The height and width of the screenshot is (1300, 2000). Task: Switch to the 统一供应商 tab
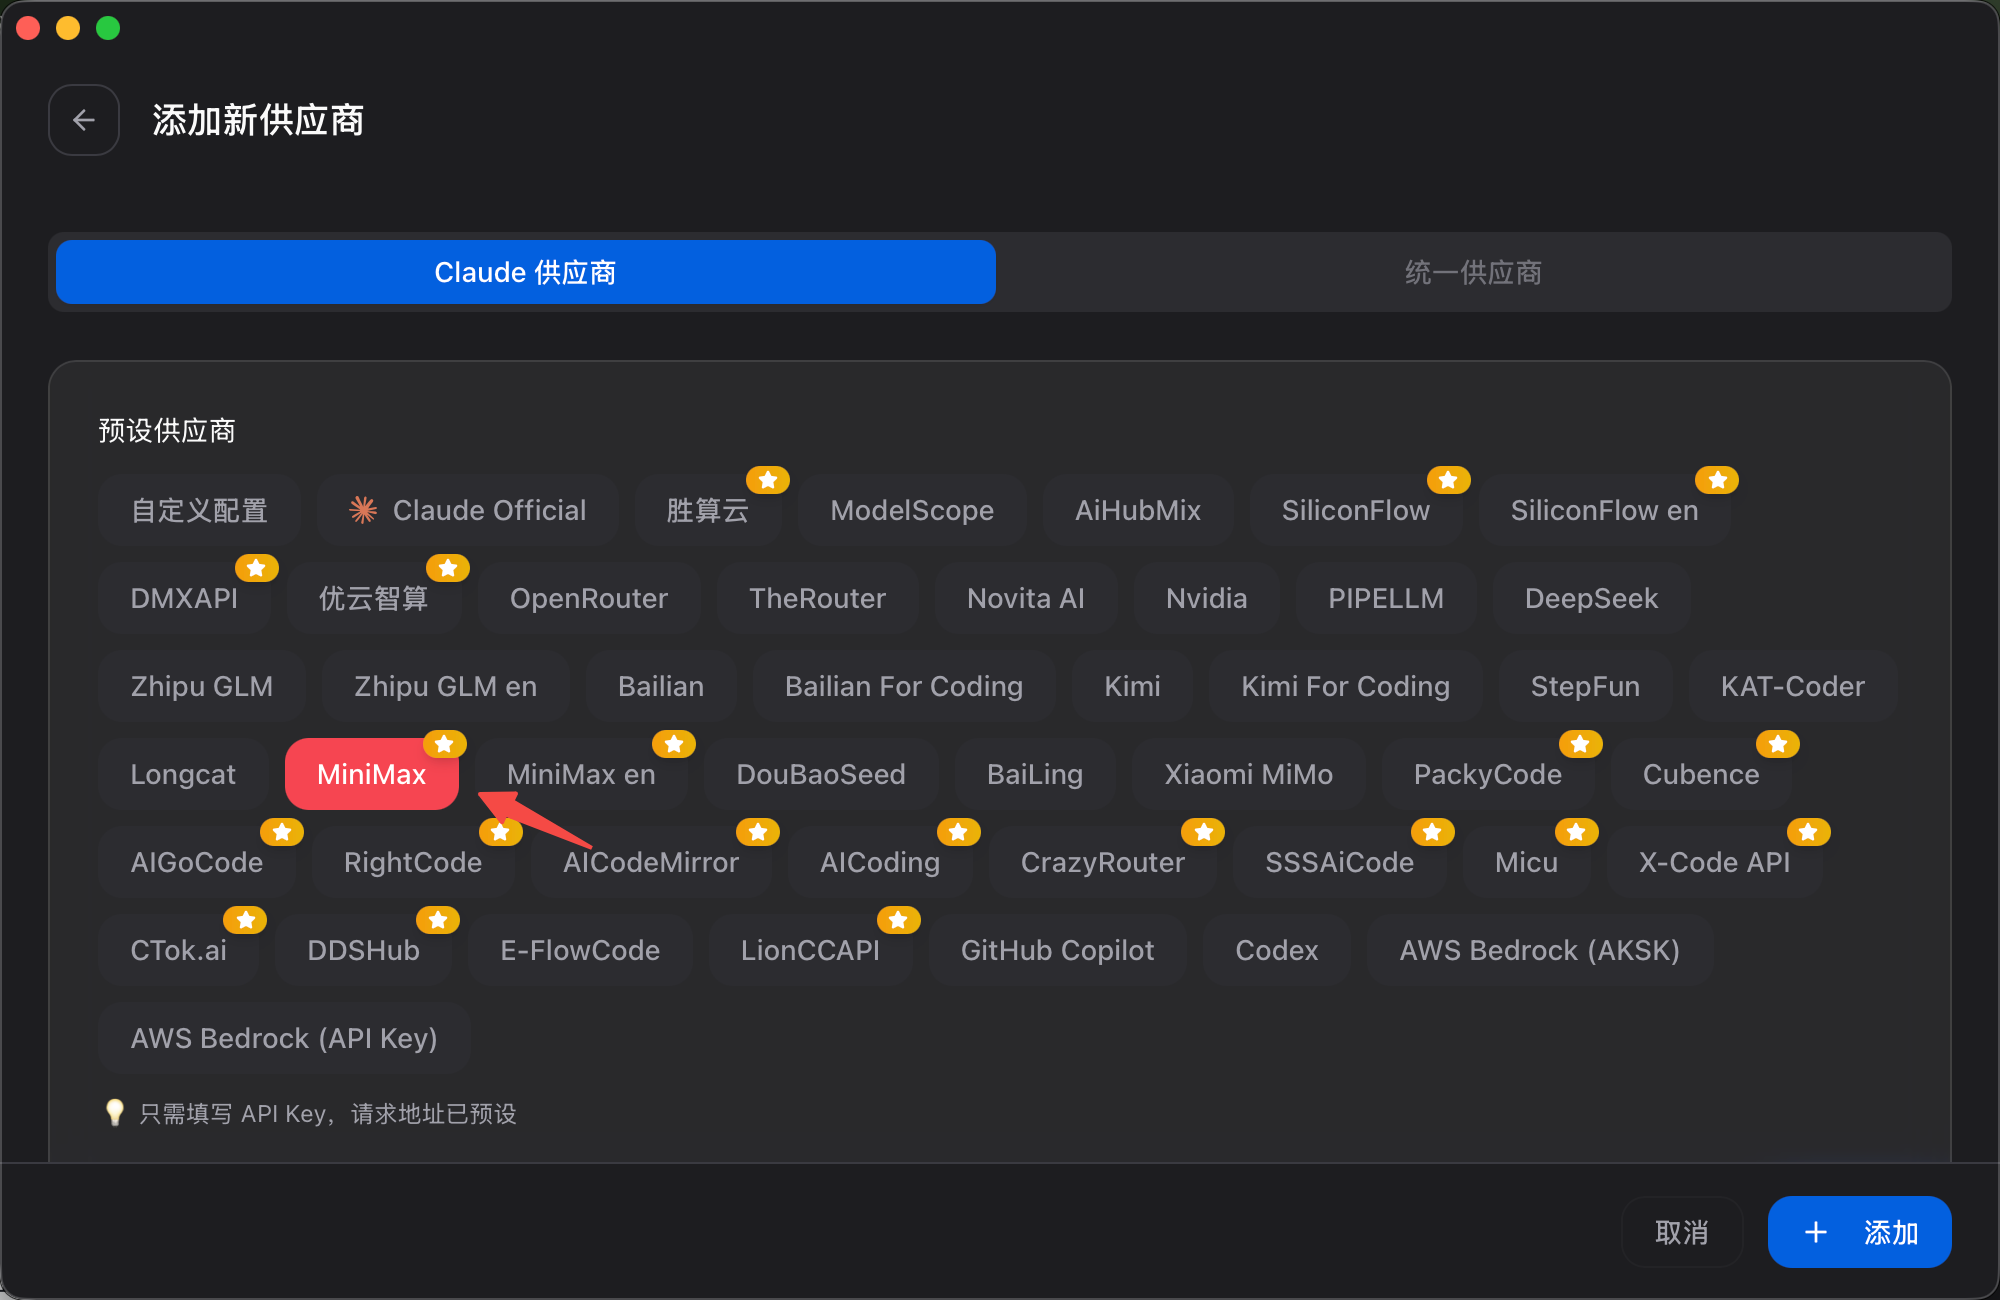[1473, 272]
